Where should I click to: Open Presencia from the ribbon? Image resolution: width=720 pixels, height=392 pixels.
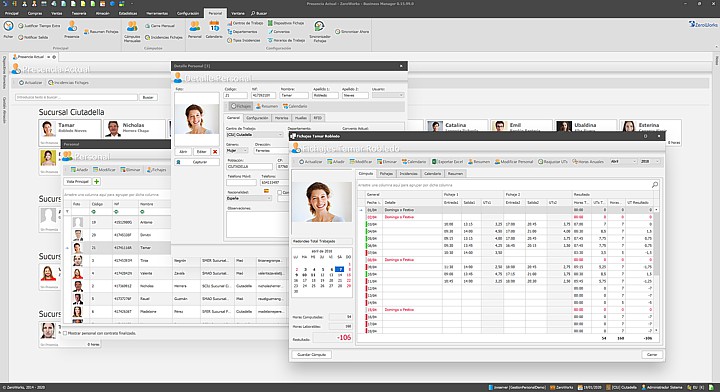point(72,29)
